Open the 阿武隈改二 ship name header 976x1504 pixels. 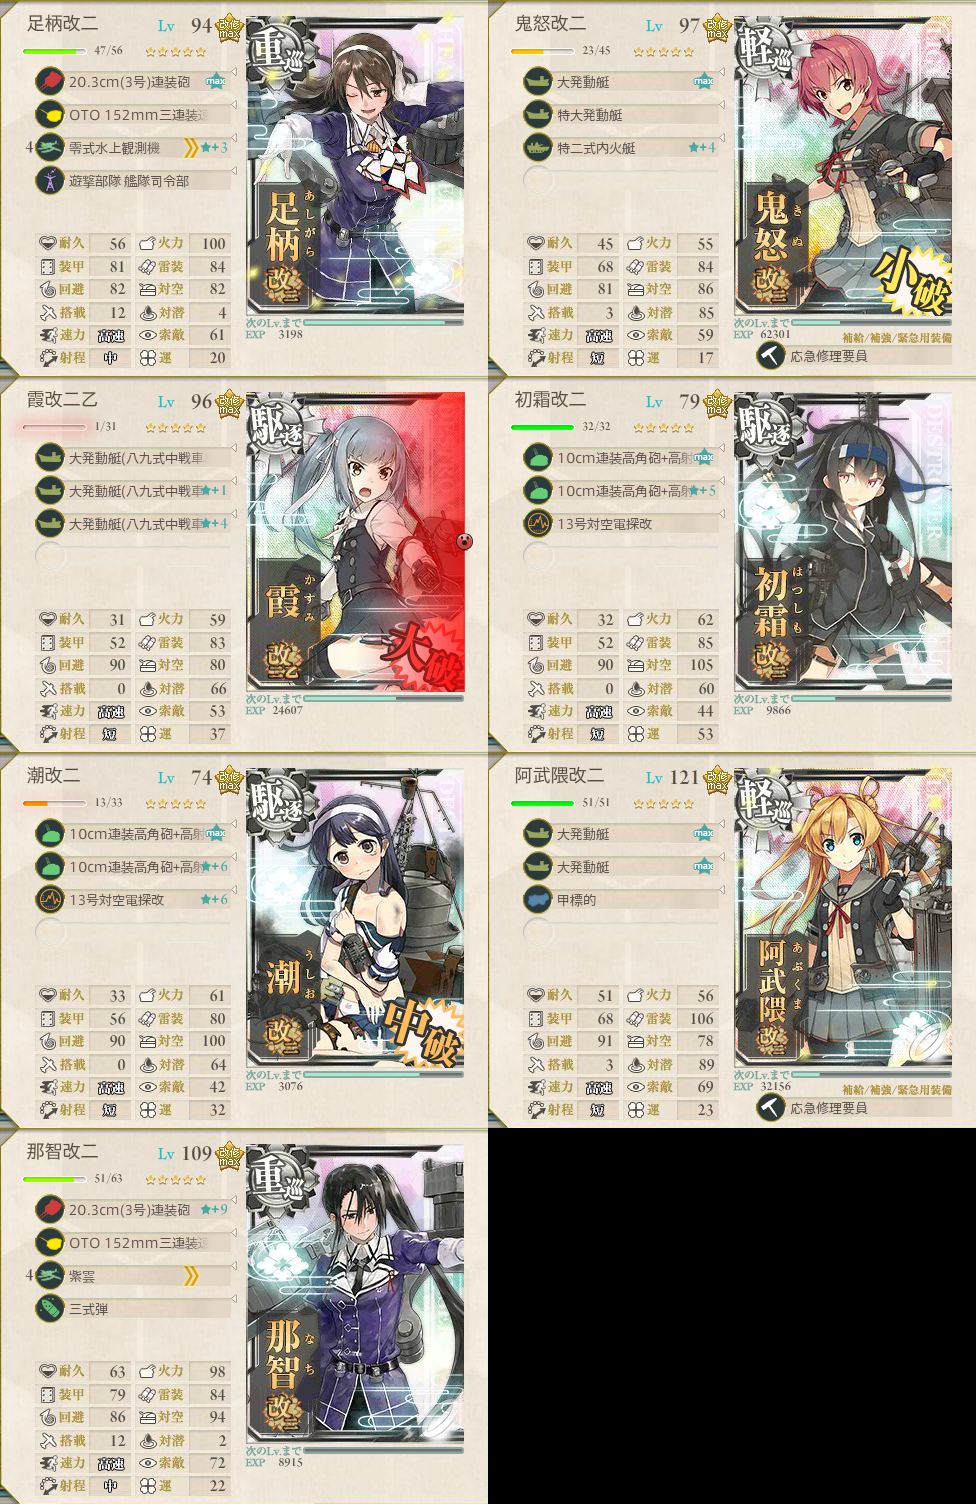(559, 775)
